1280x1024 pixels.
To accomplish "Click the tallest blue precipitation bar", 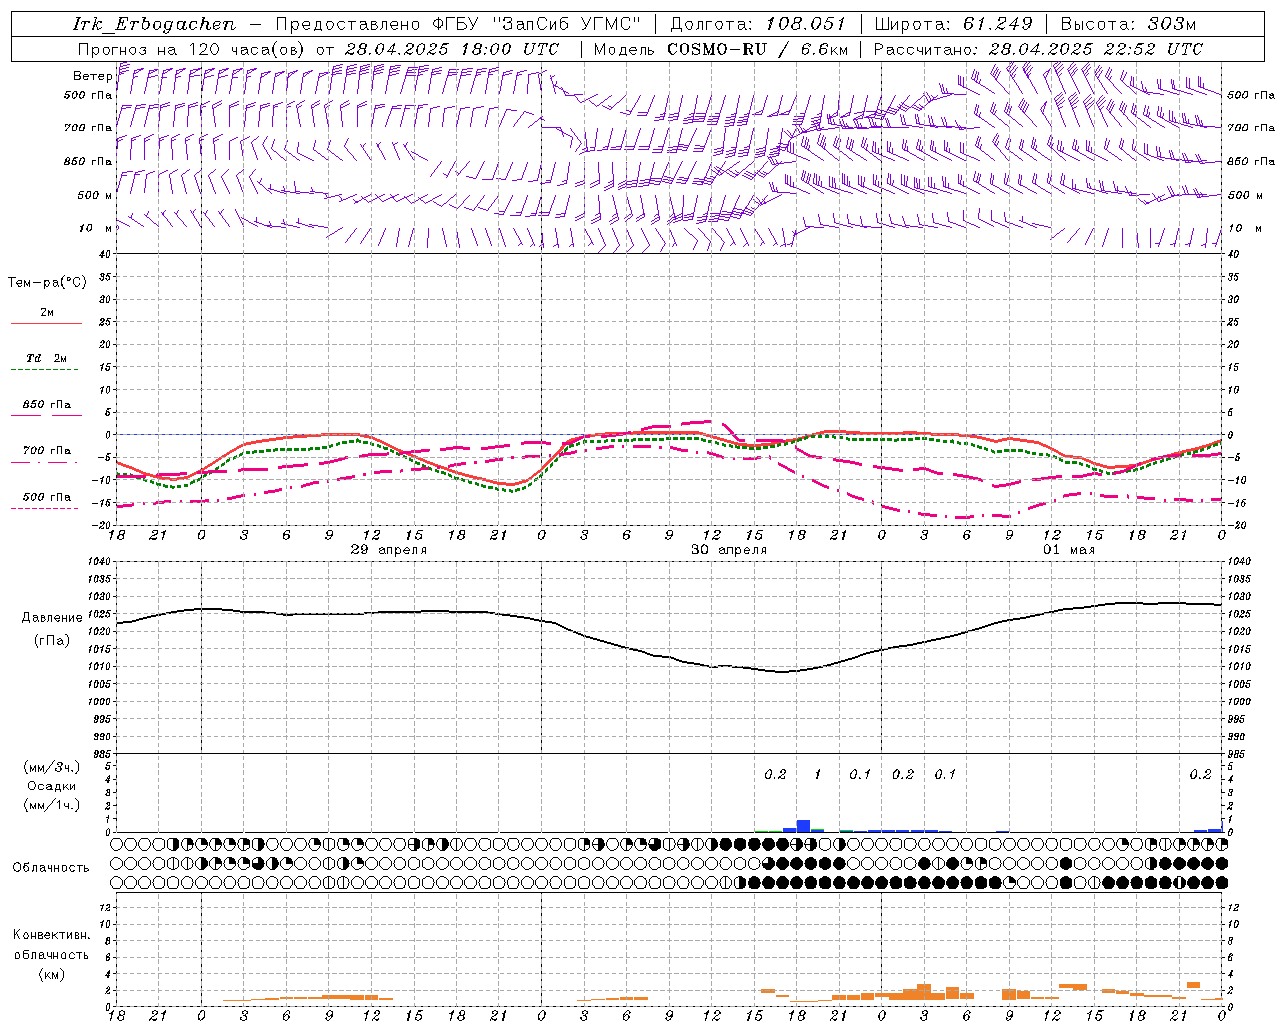I will 803,826.
